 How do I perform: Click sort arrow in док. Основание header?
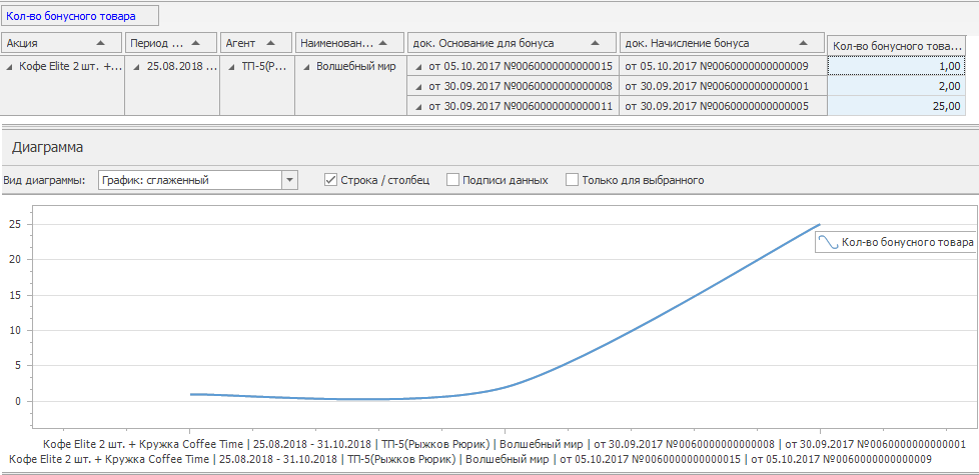click(x=594, y=43)
